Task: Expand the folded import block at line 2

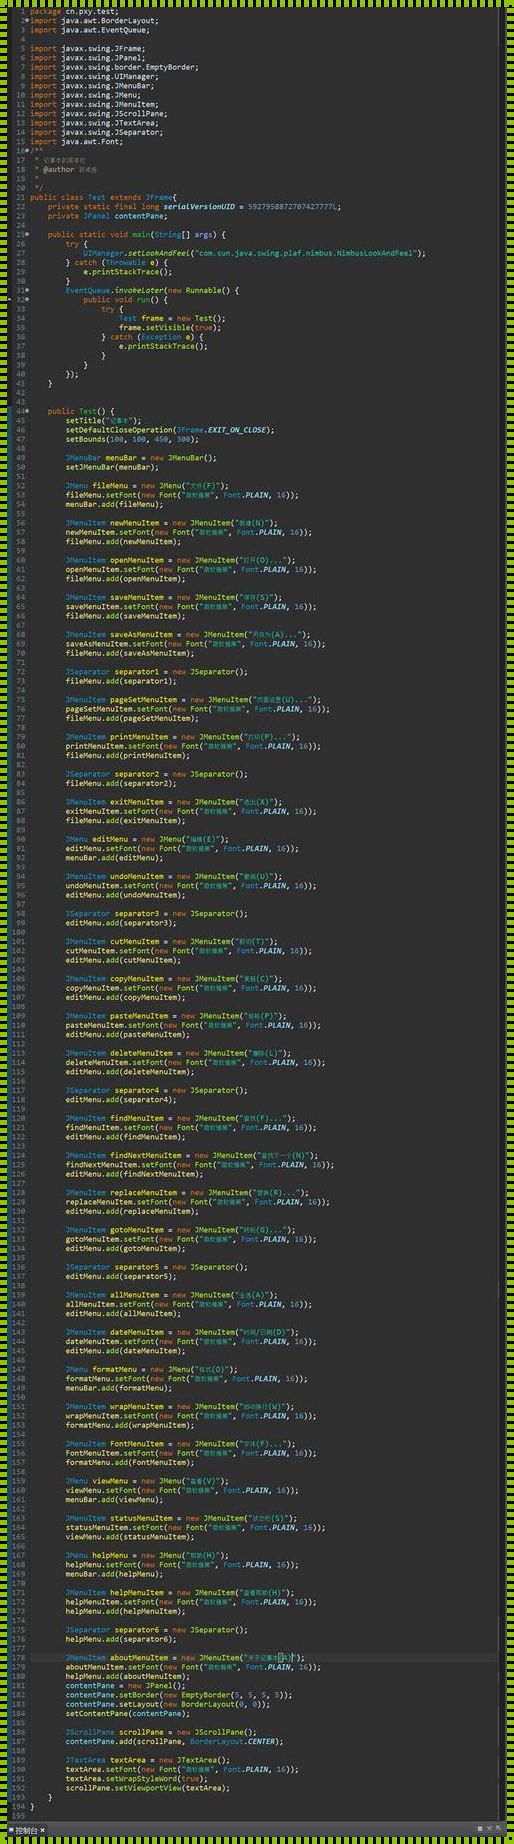Action: tap(27, 20)
